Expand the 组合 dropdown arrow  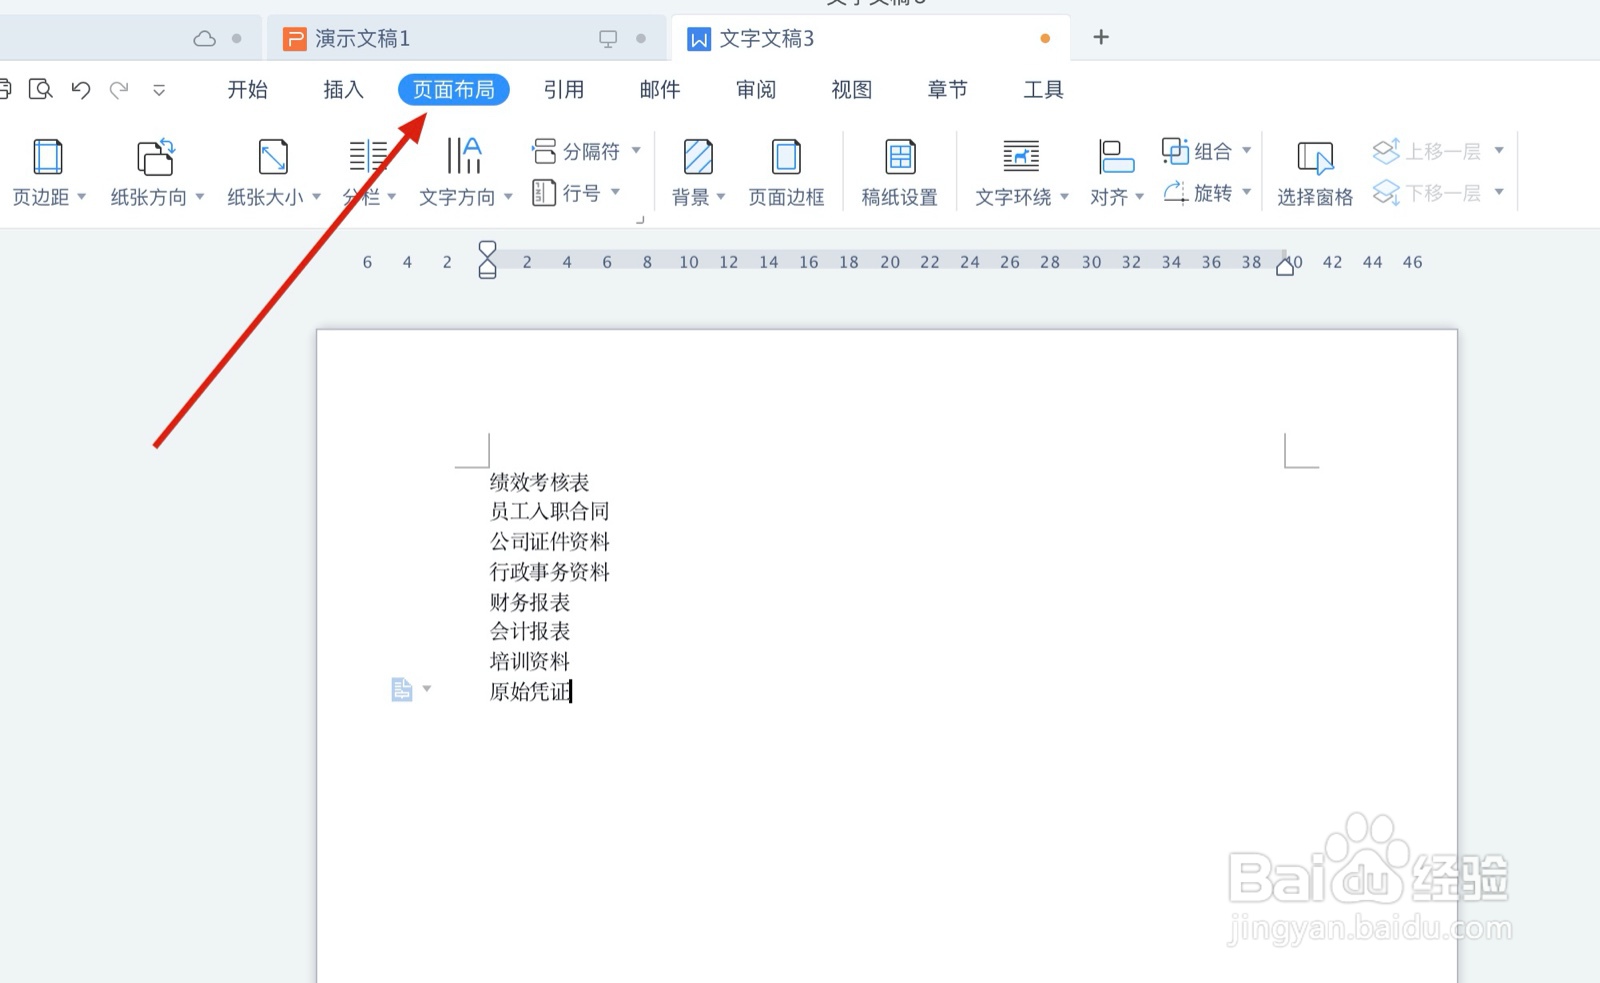coord(1247,151)
